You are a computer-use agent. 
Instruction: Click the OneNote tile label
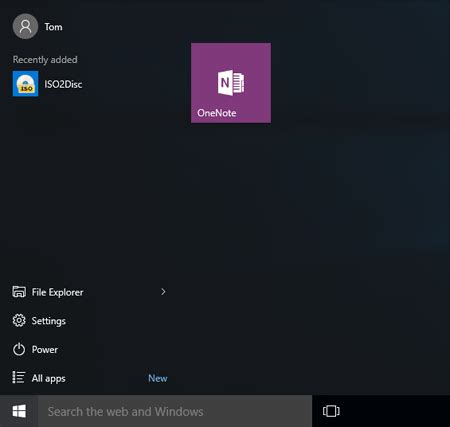point(217,113)
